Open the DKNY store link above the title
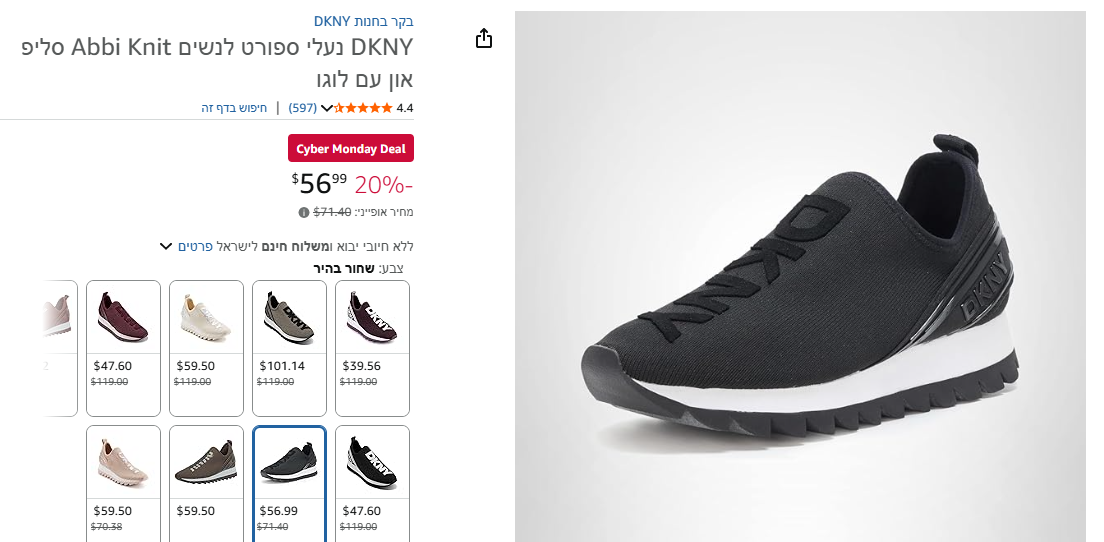This screenshot has height=542, width=1104. pyautogui.click(x=363, y=21)
